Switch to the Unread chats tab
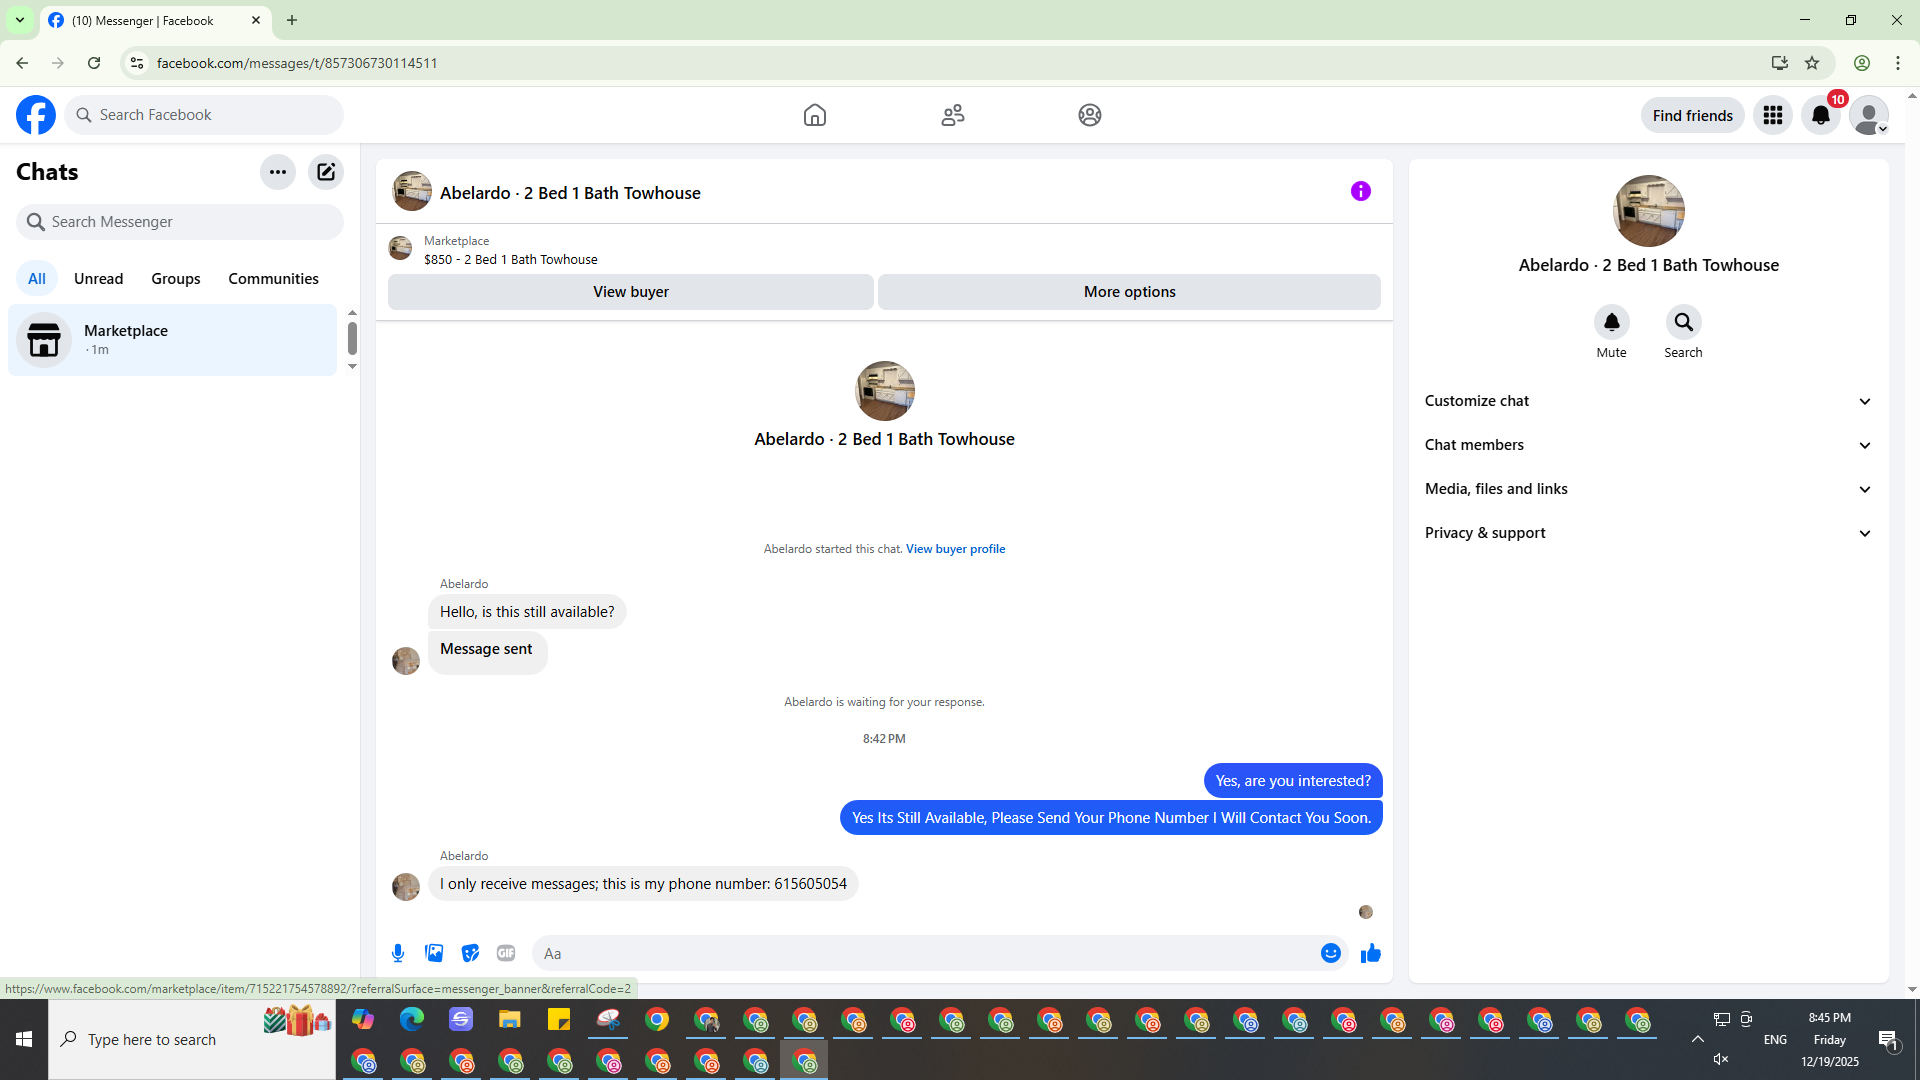 (98, 279)
